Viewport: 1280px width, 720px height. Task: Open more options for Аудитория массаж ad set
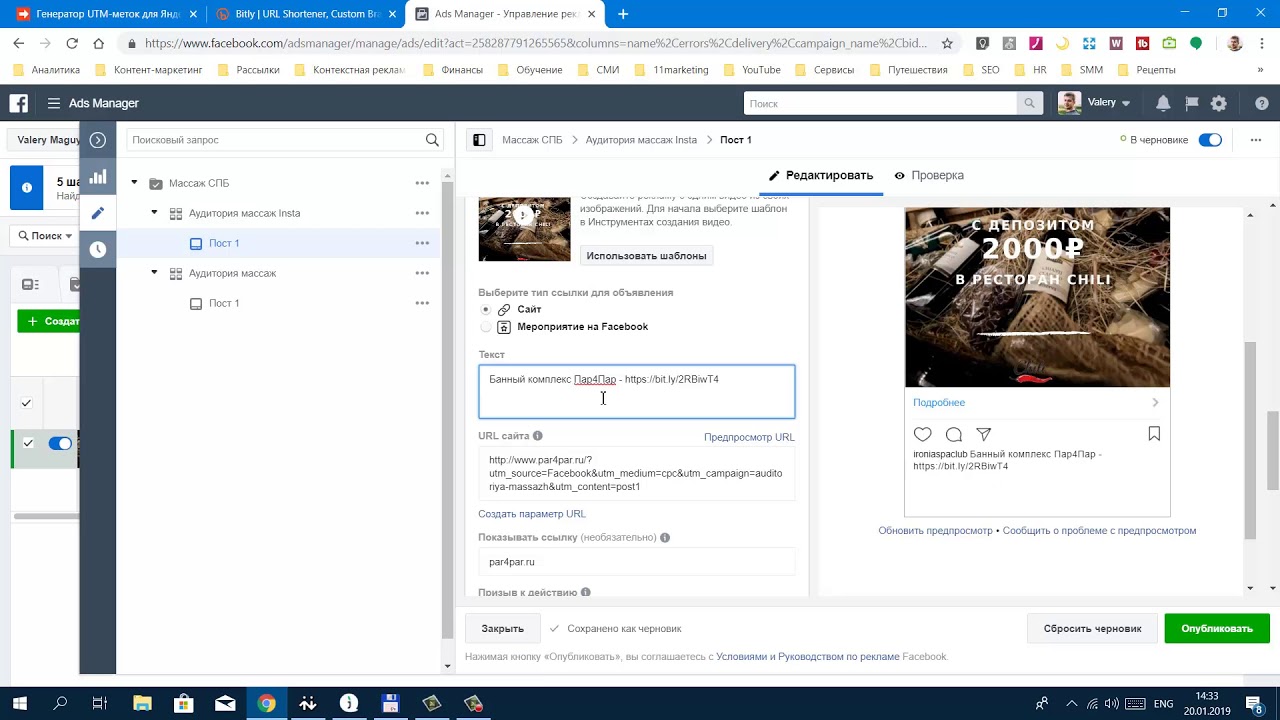422,273
